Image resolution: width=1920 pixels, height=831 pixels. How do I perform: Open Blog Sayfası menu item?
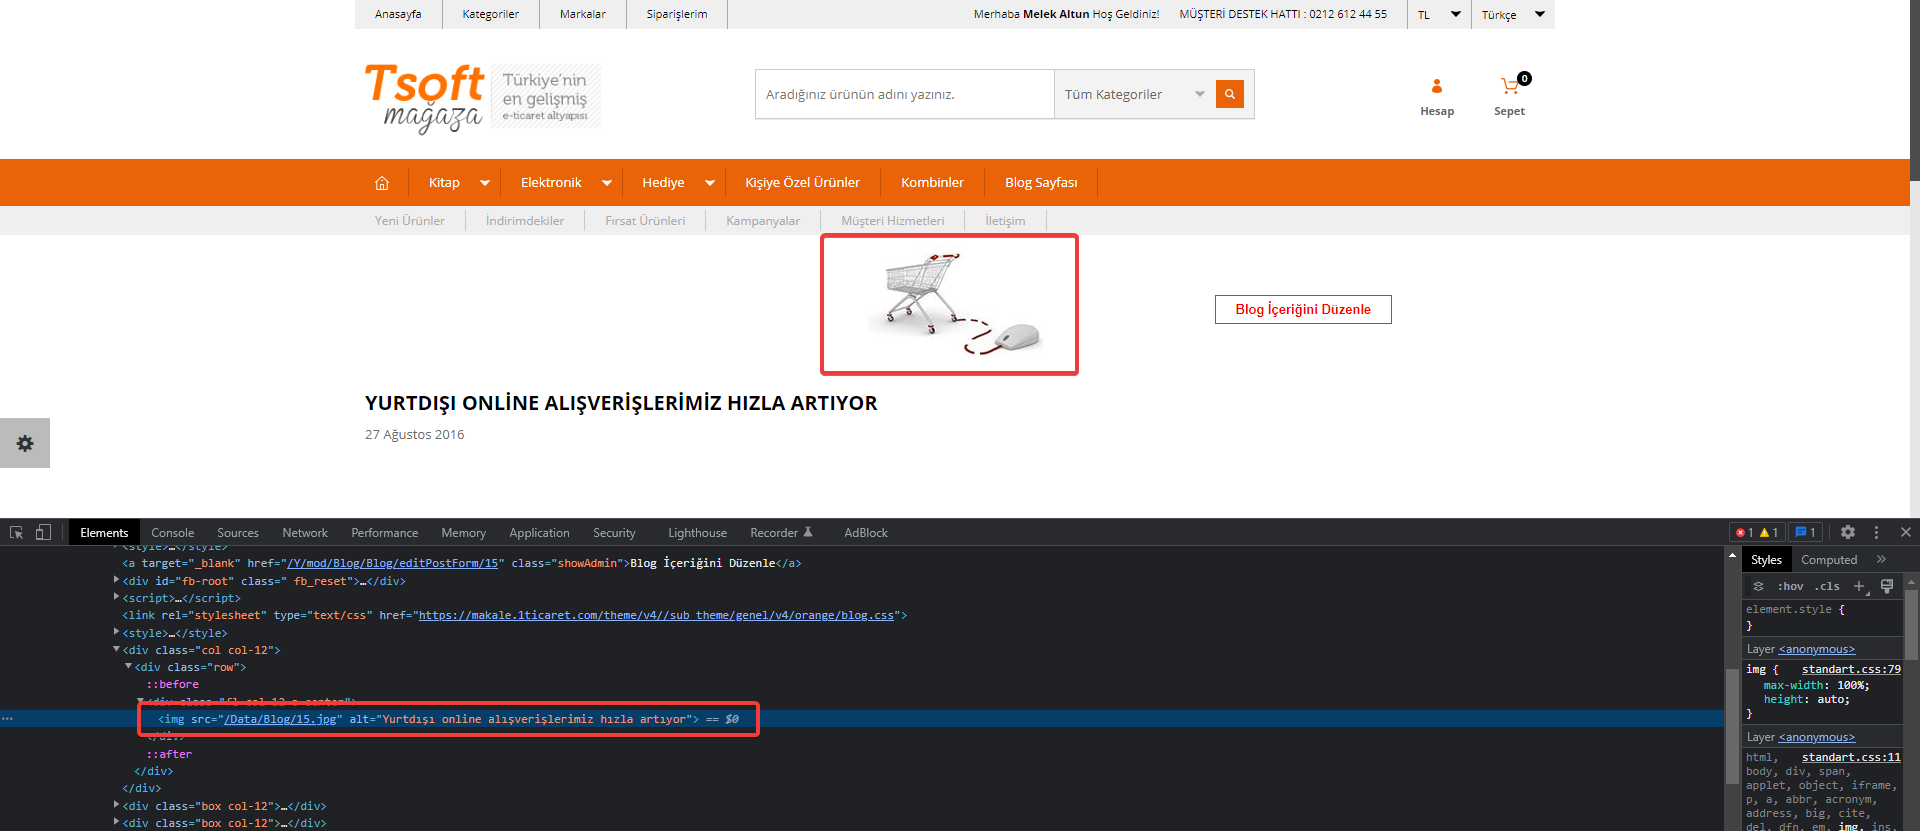click(1041, 183)
